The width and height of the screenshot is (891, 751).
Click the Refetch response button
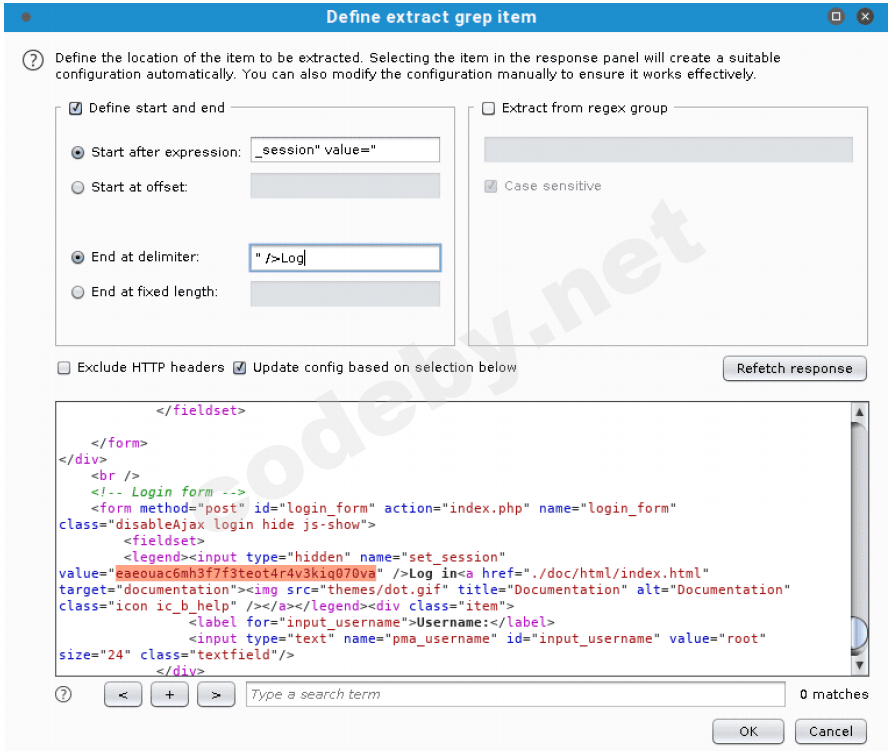tap(794, 368)
